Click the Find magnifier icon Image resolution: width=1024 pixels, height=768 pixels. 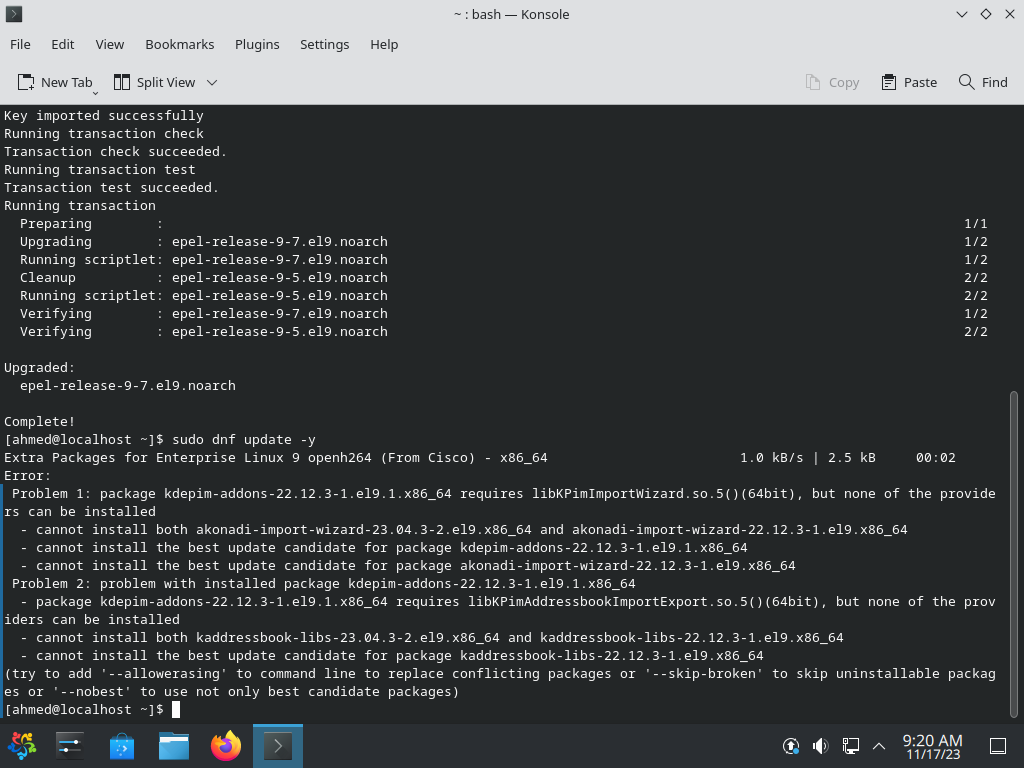(x=967, y=82)
